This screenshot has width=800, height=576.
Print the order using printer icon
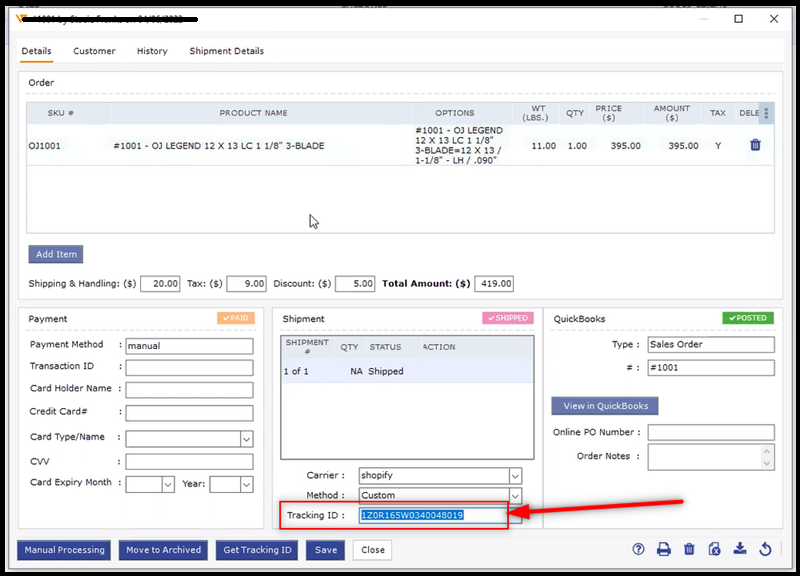664,549
